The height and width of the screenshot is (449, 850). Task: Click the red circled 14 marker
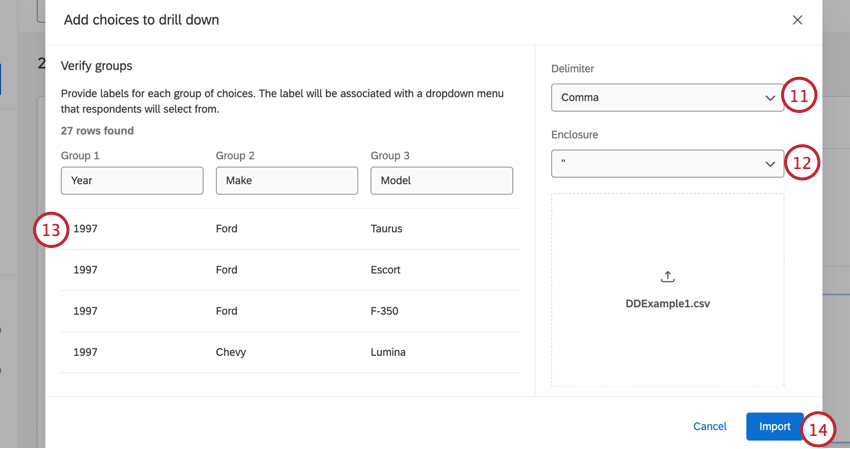pyautogui.click(x=819, y=429)
